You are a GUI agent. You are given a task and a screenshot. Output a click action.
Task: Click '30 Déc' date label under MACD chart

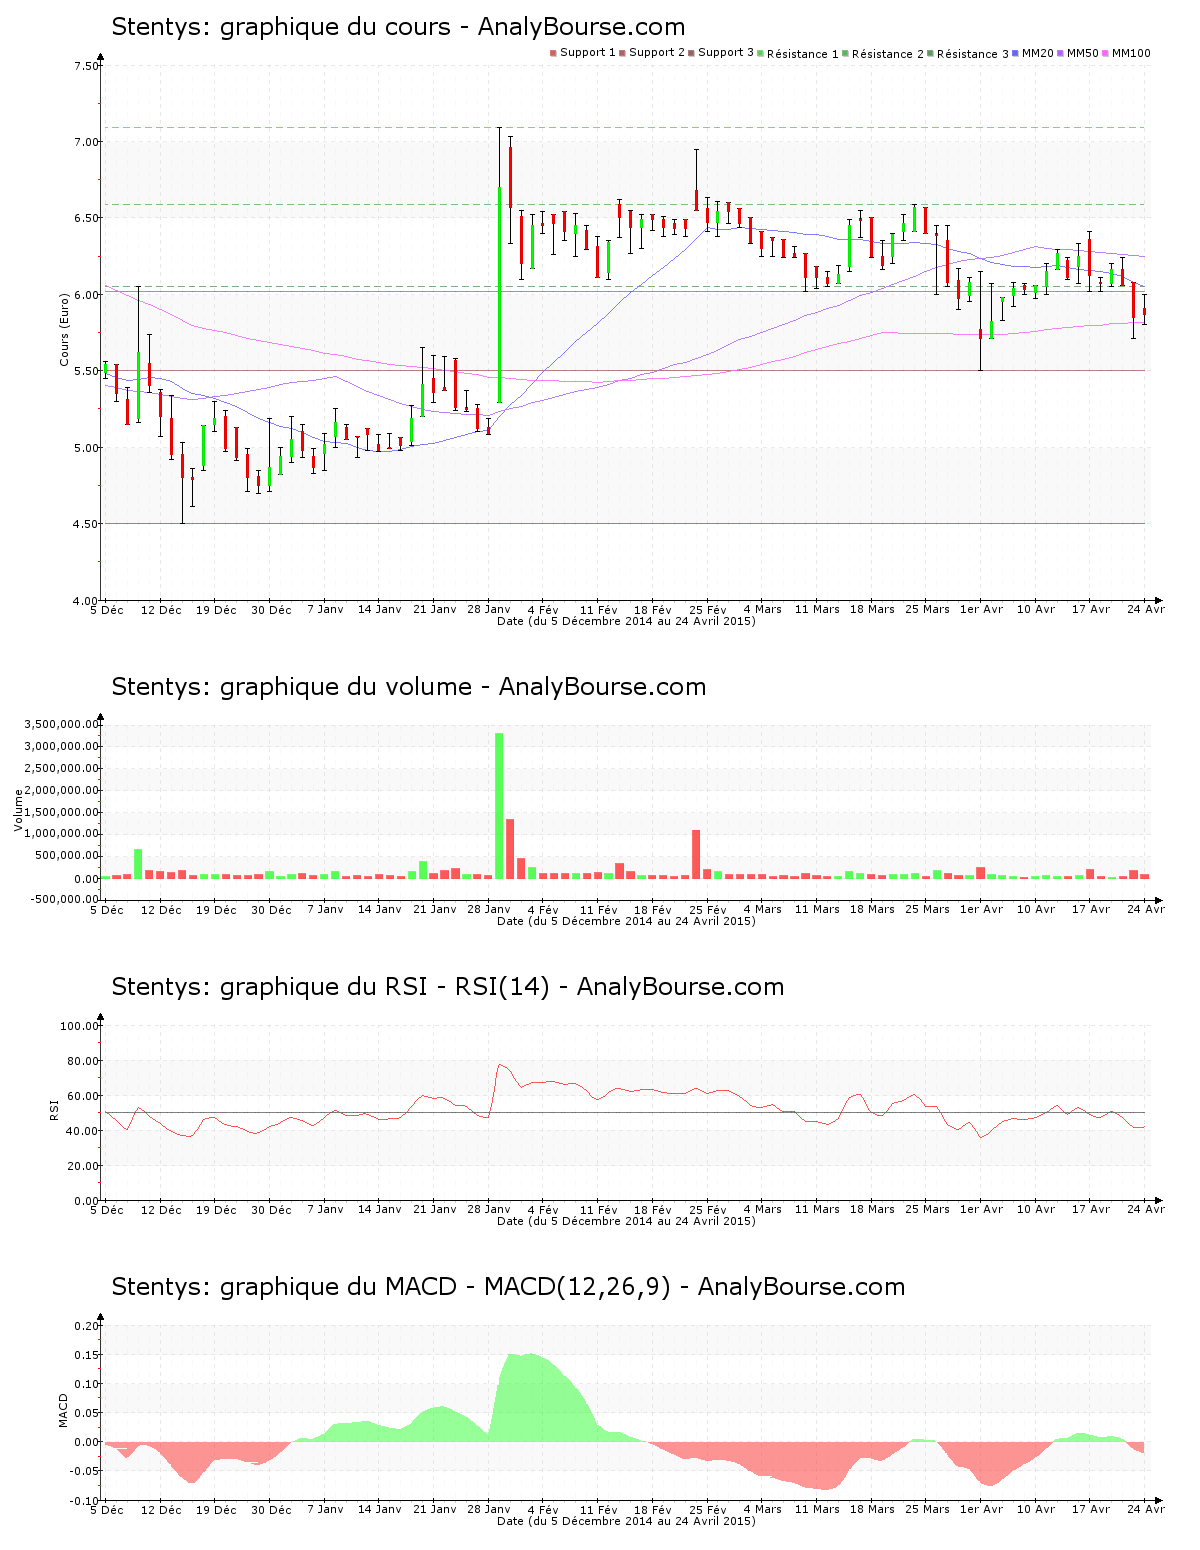click(271, 1510)
